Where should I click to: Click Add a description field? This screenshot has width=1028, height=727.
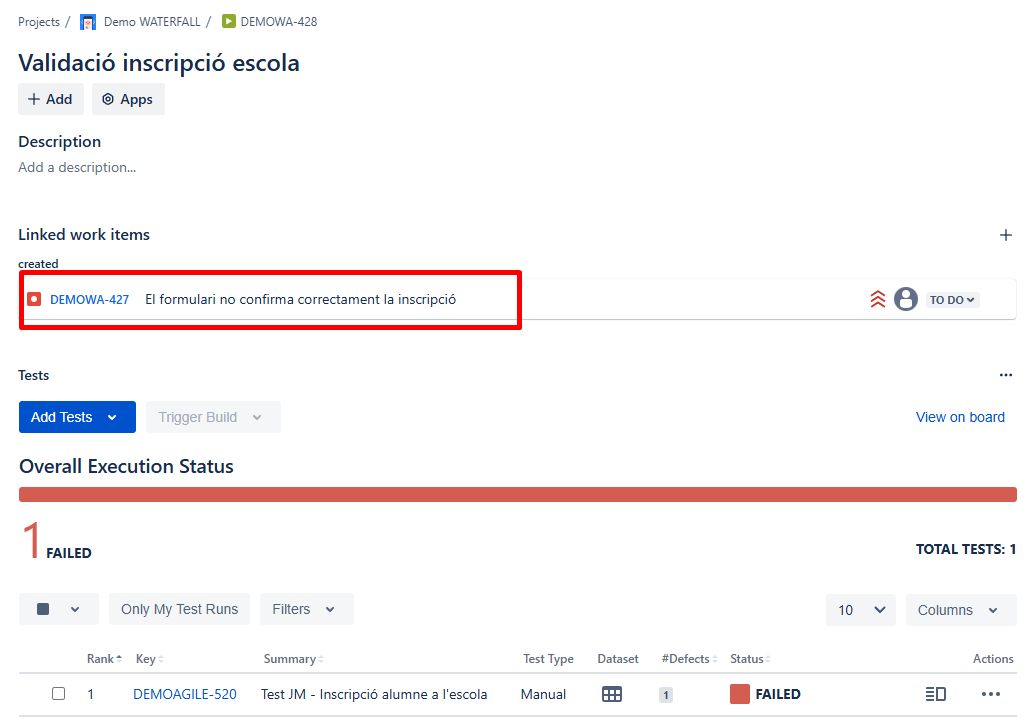click(x=77, y=167)
